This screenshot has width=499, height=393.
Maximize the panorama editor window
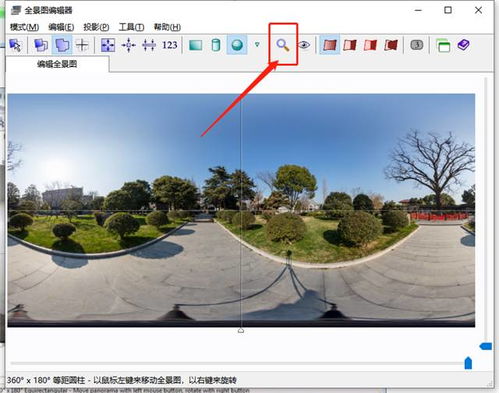[x=448, y=10]
